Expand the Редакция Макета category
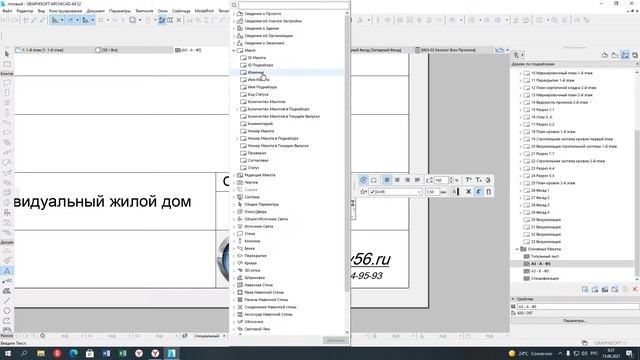 [x=234, y=175]
